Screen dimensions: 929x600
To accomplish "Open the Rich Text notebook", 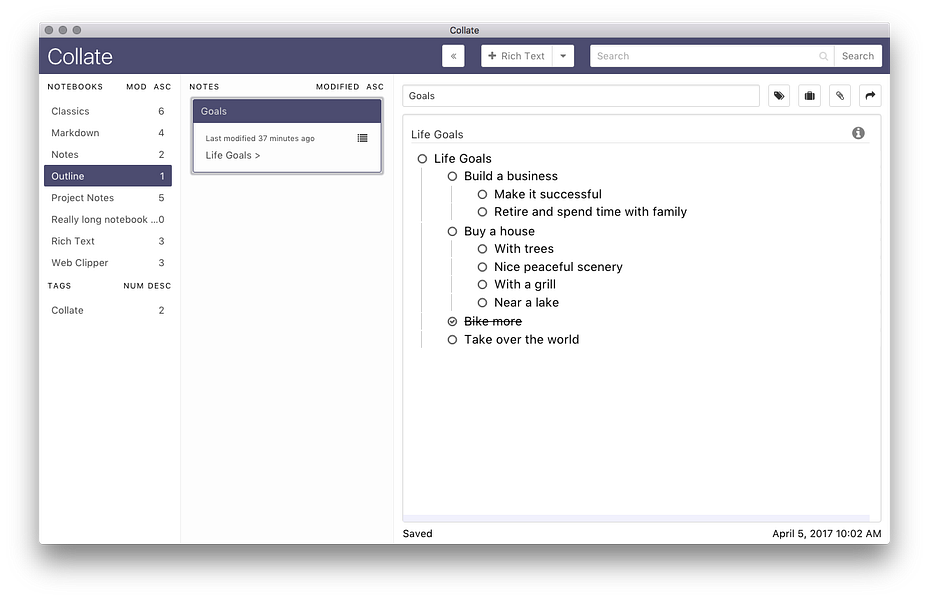I will (x=108, y=241).
